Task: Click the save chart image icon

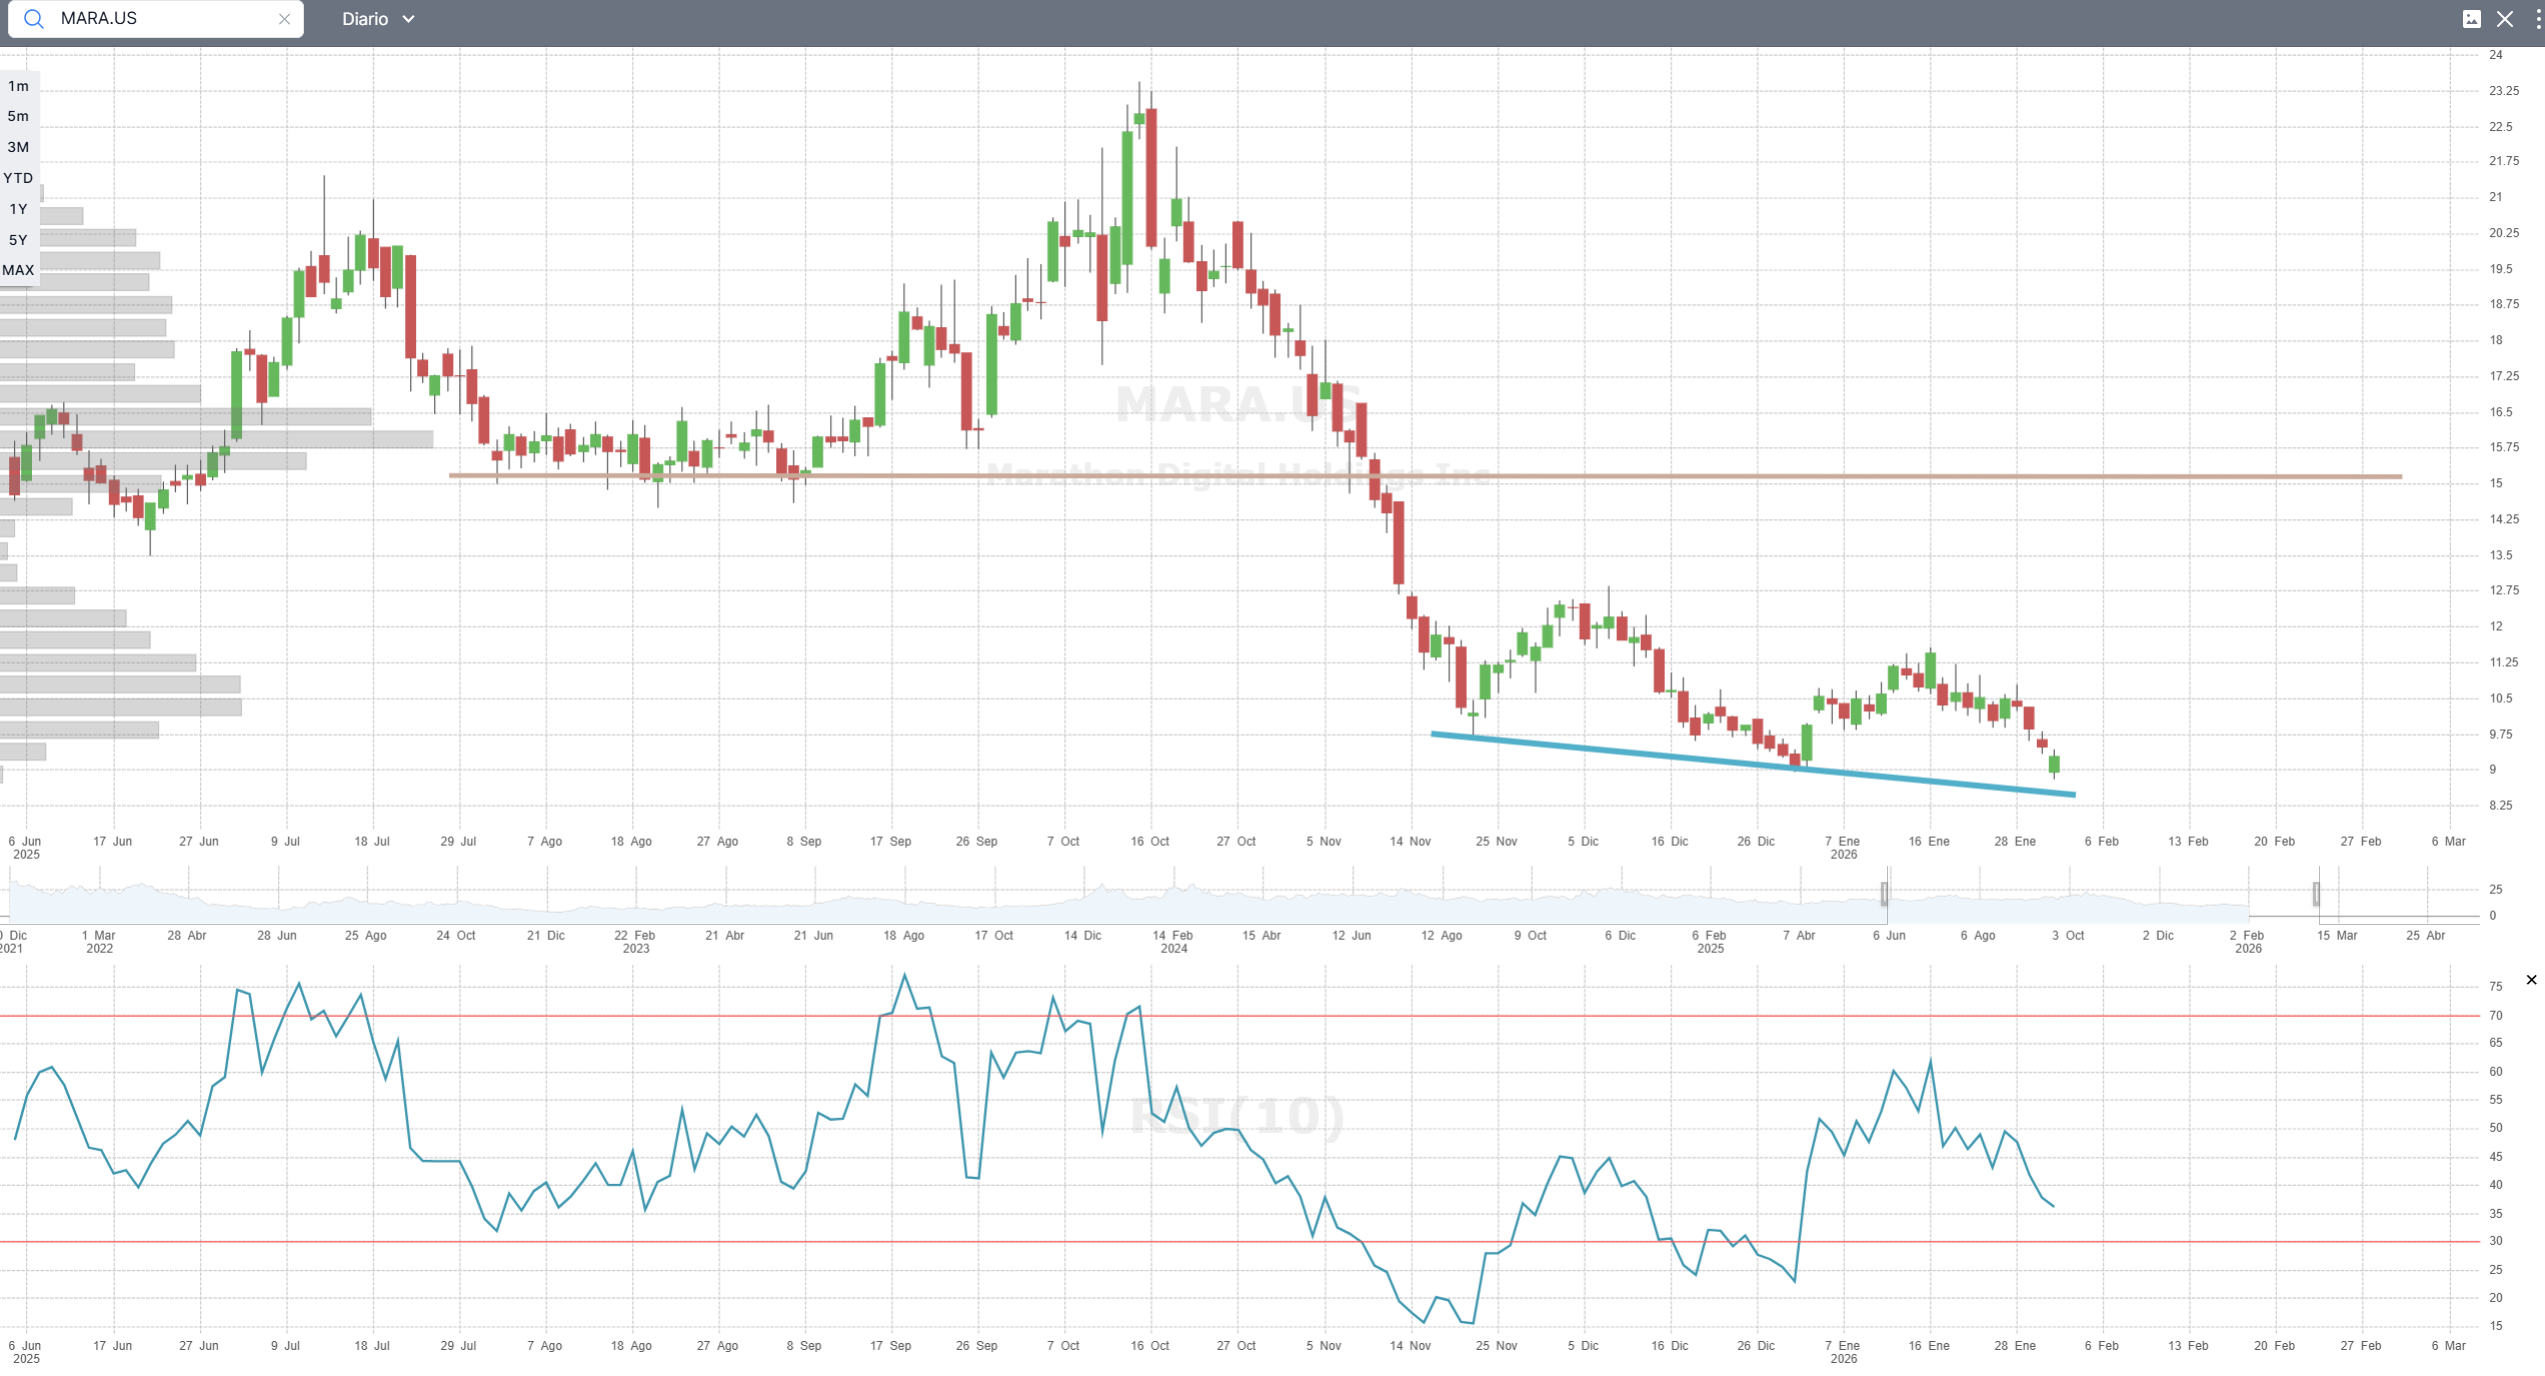Action: pos(2471,19)
